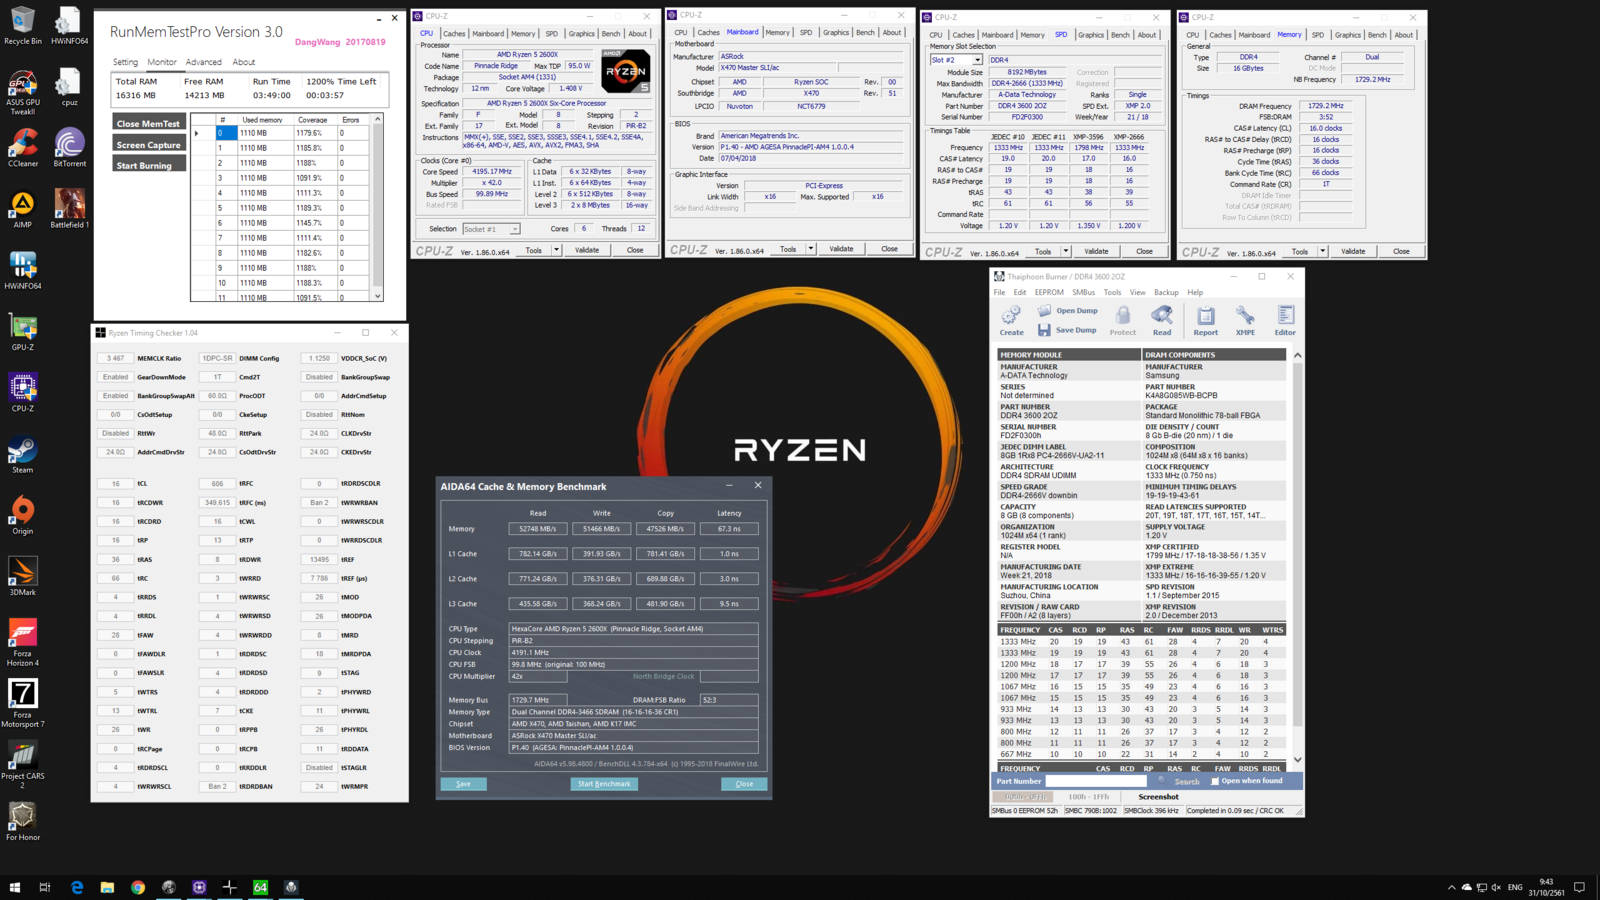Viewport: 1600px width, 900px height.
Task: Expand Tools dropdown arrow in CPU-Z Memory window
Action: pos(1322,251)
